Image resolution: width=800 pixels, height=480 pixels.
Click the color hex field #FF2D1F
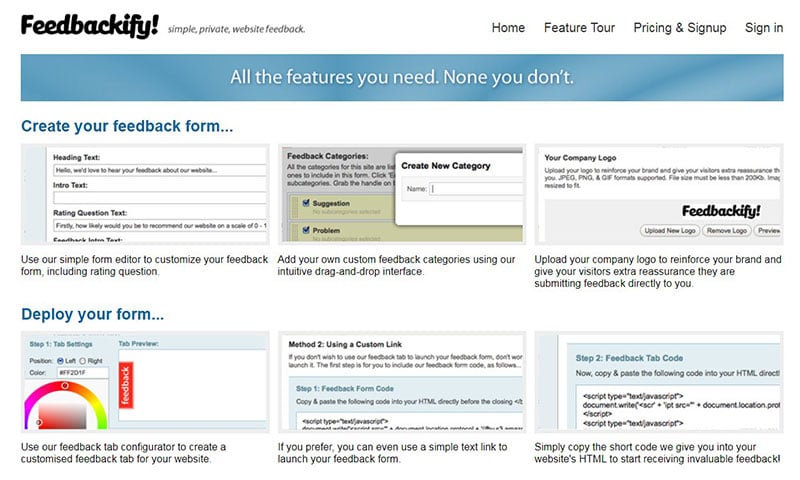pyautogui.click(x=83, y=372)
